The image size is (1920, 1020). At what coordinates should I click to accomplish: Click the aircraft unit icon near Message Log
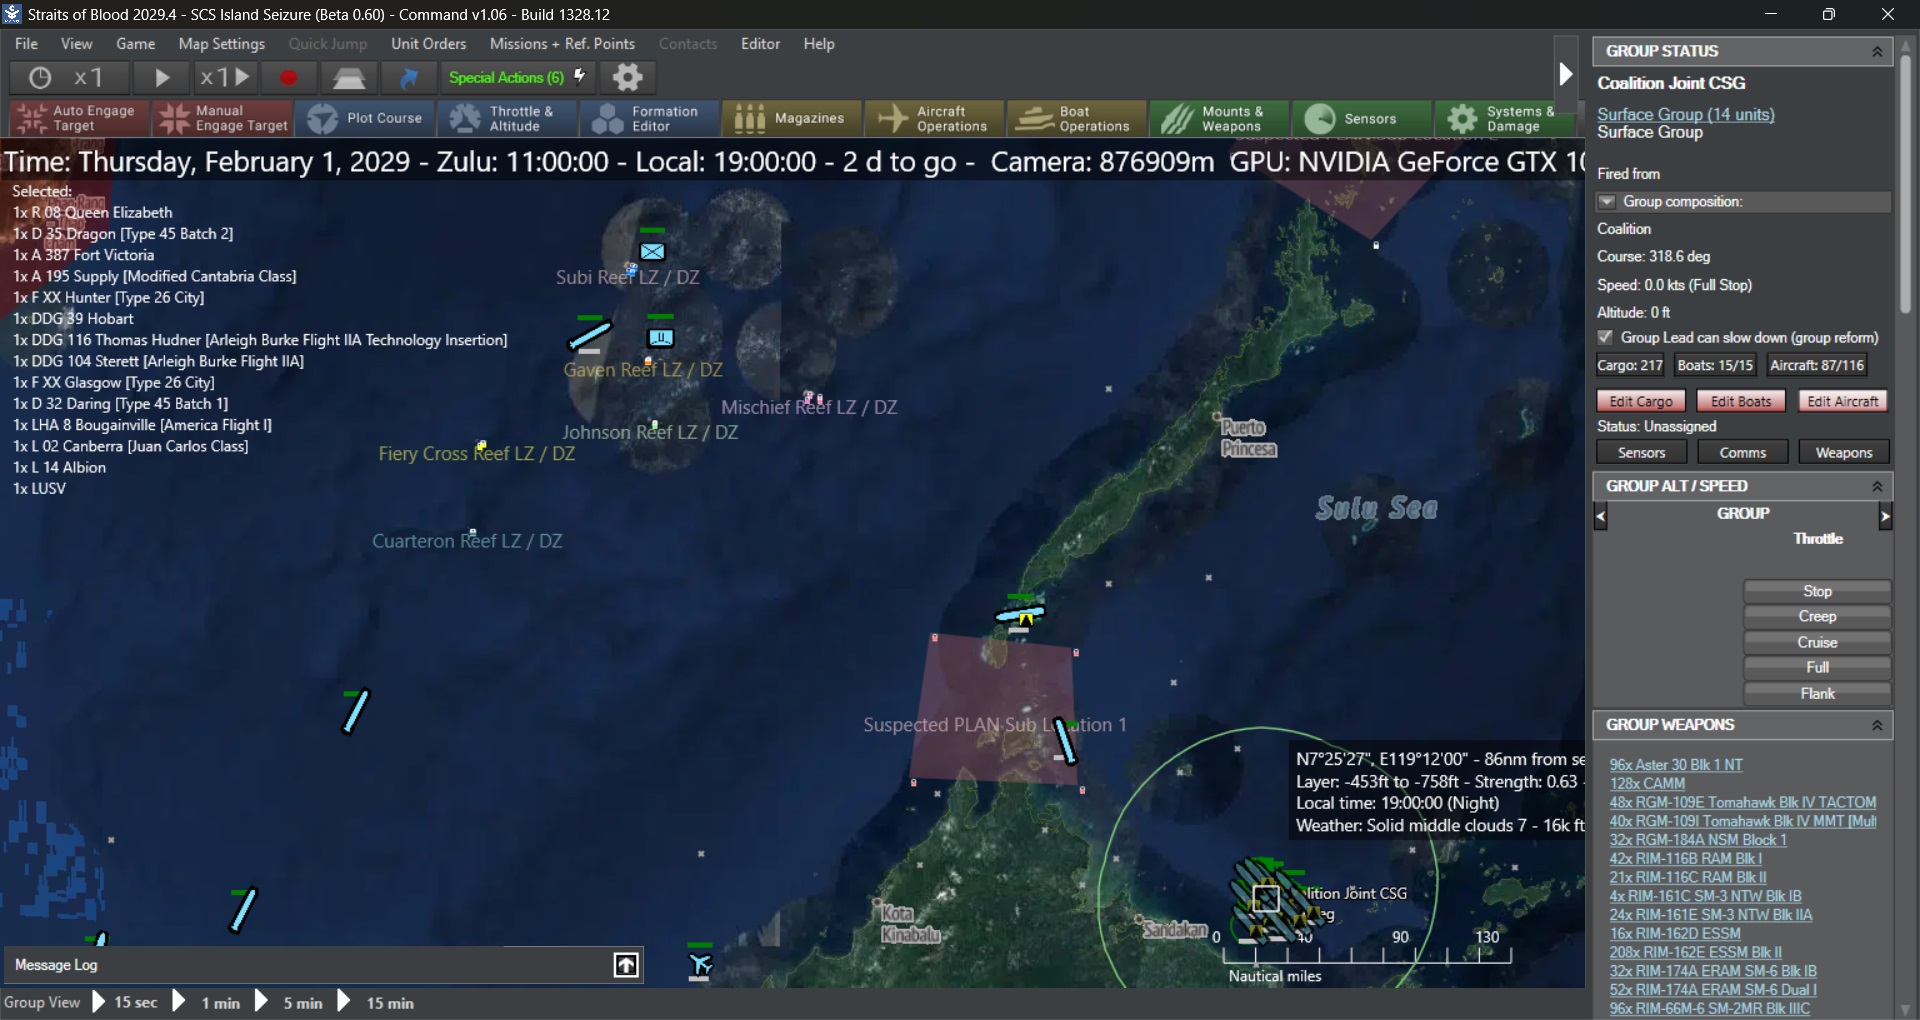pos(700,964)
